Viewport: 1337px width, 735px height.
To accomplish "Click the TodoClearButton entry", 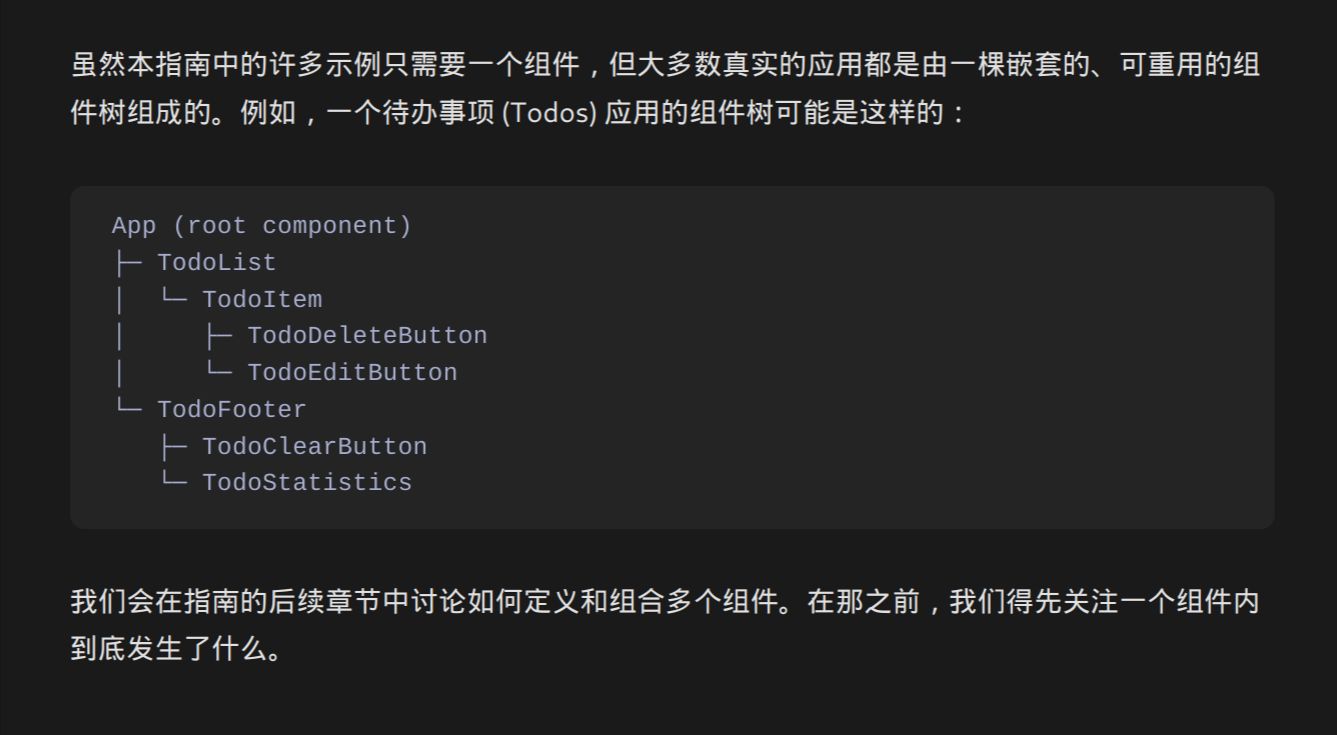I will [314, 446].
